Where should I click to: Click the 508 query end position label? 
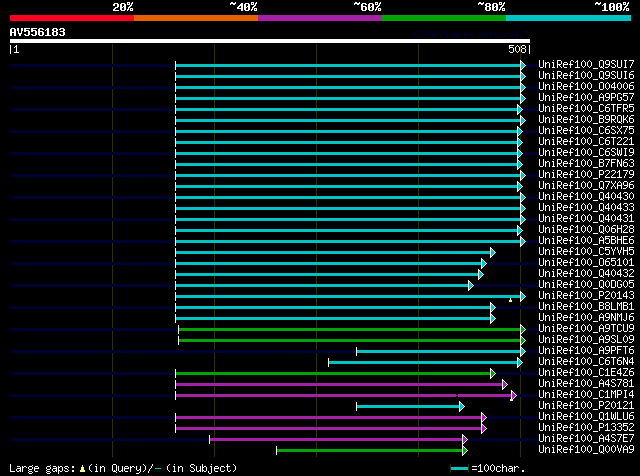click(x=517, y=49)
